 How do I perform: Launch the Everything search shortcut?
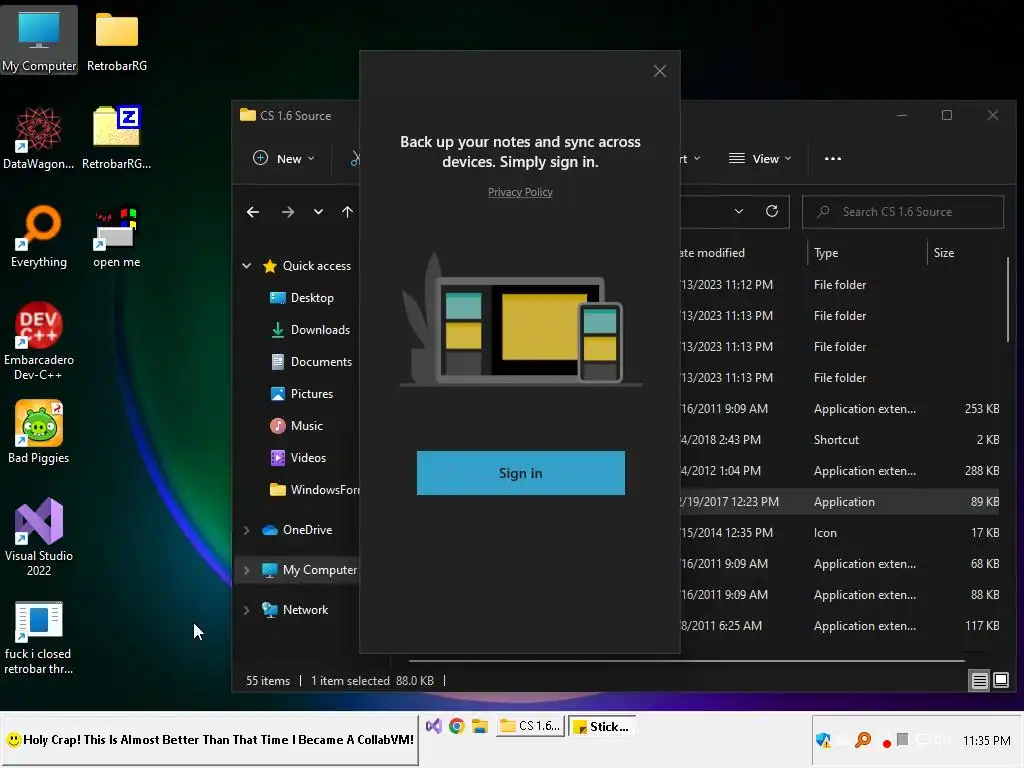pos(39,236)
